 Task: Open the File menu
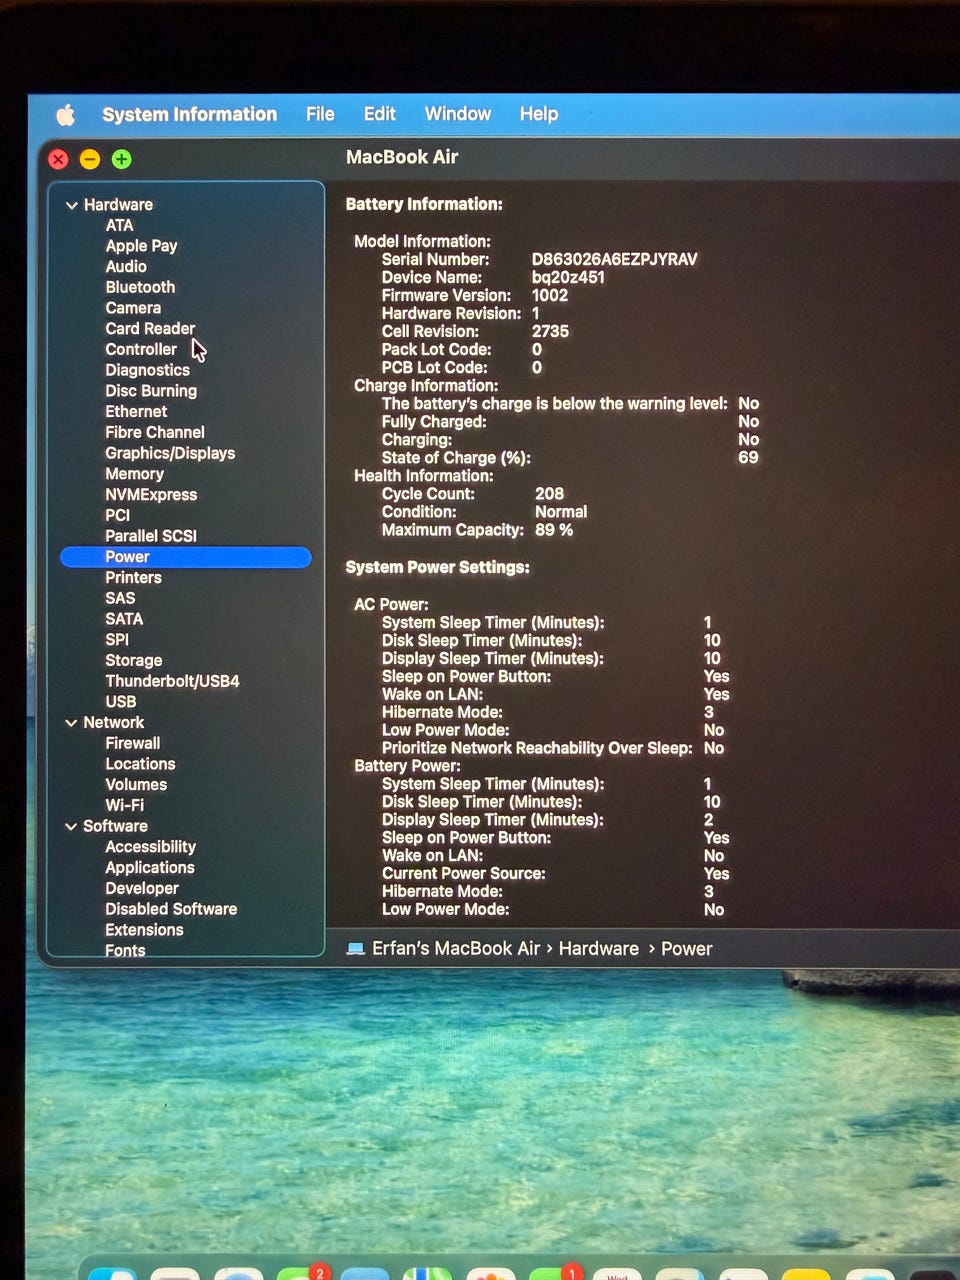pyautogui.click(x=320, y=114)
